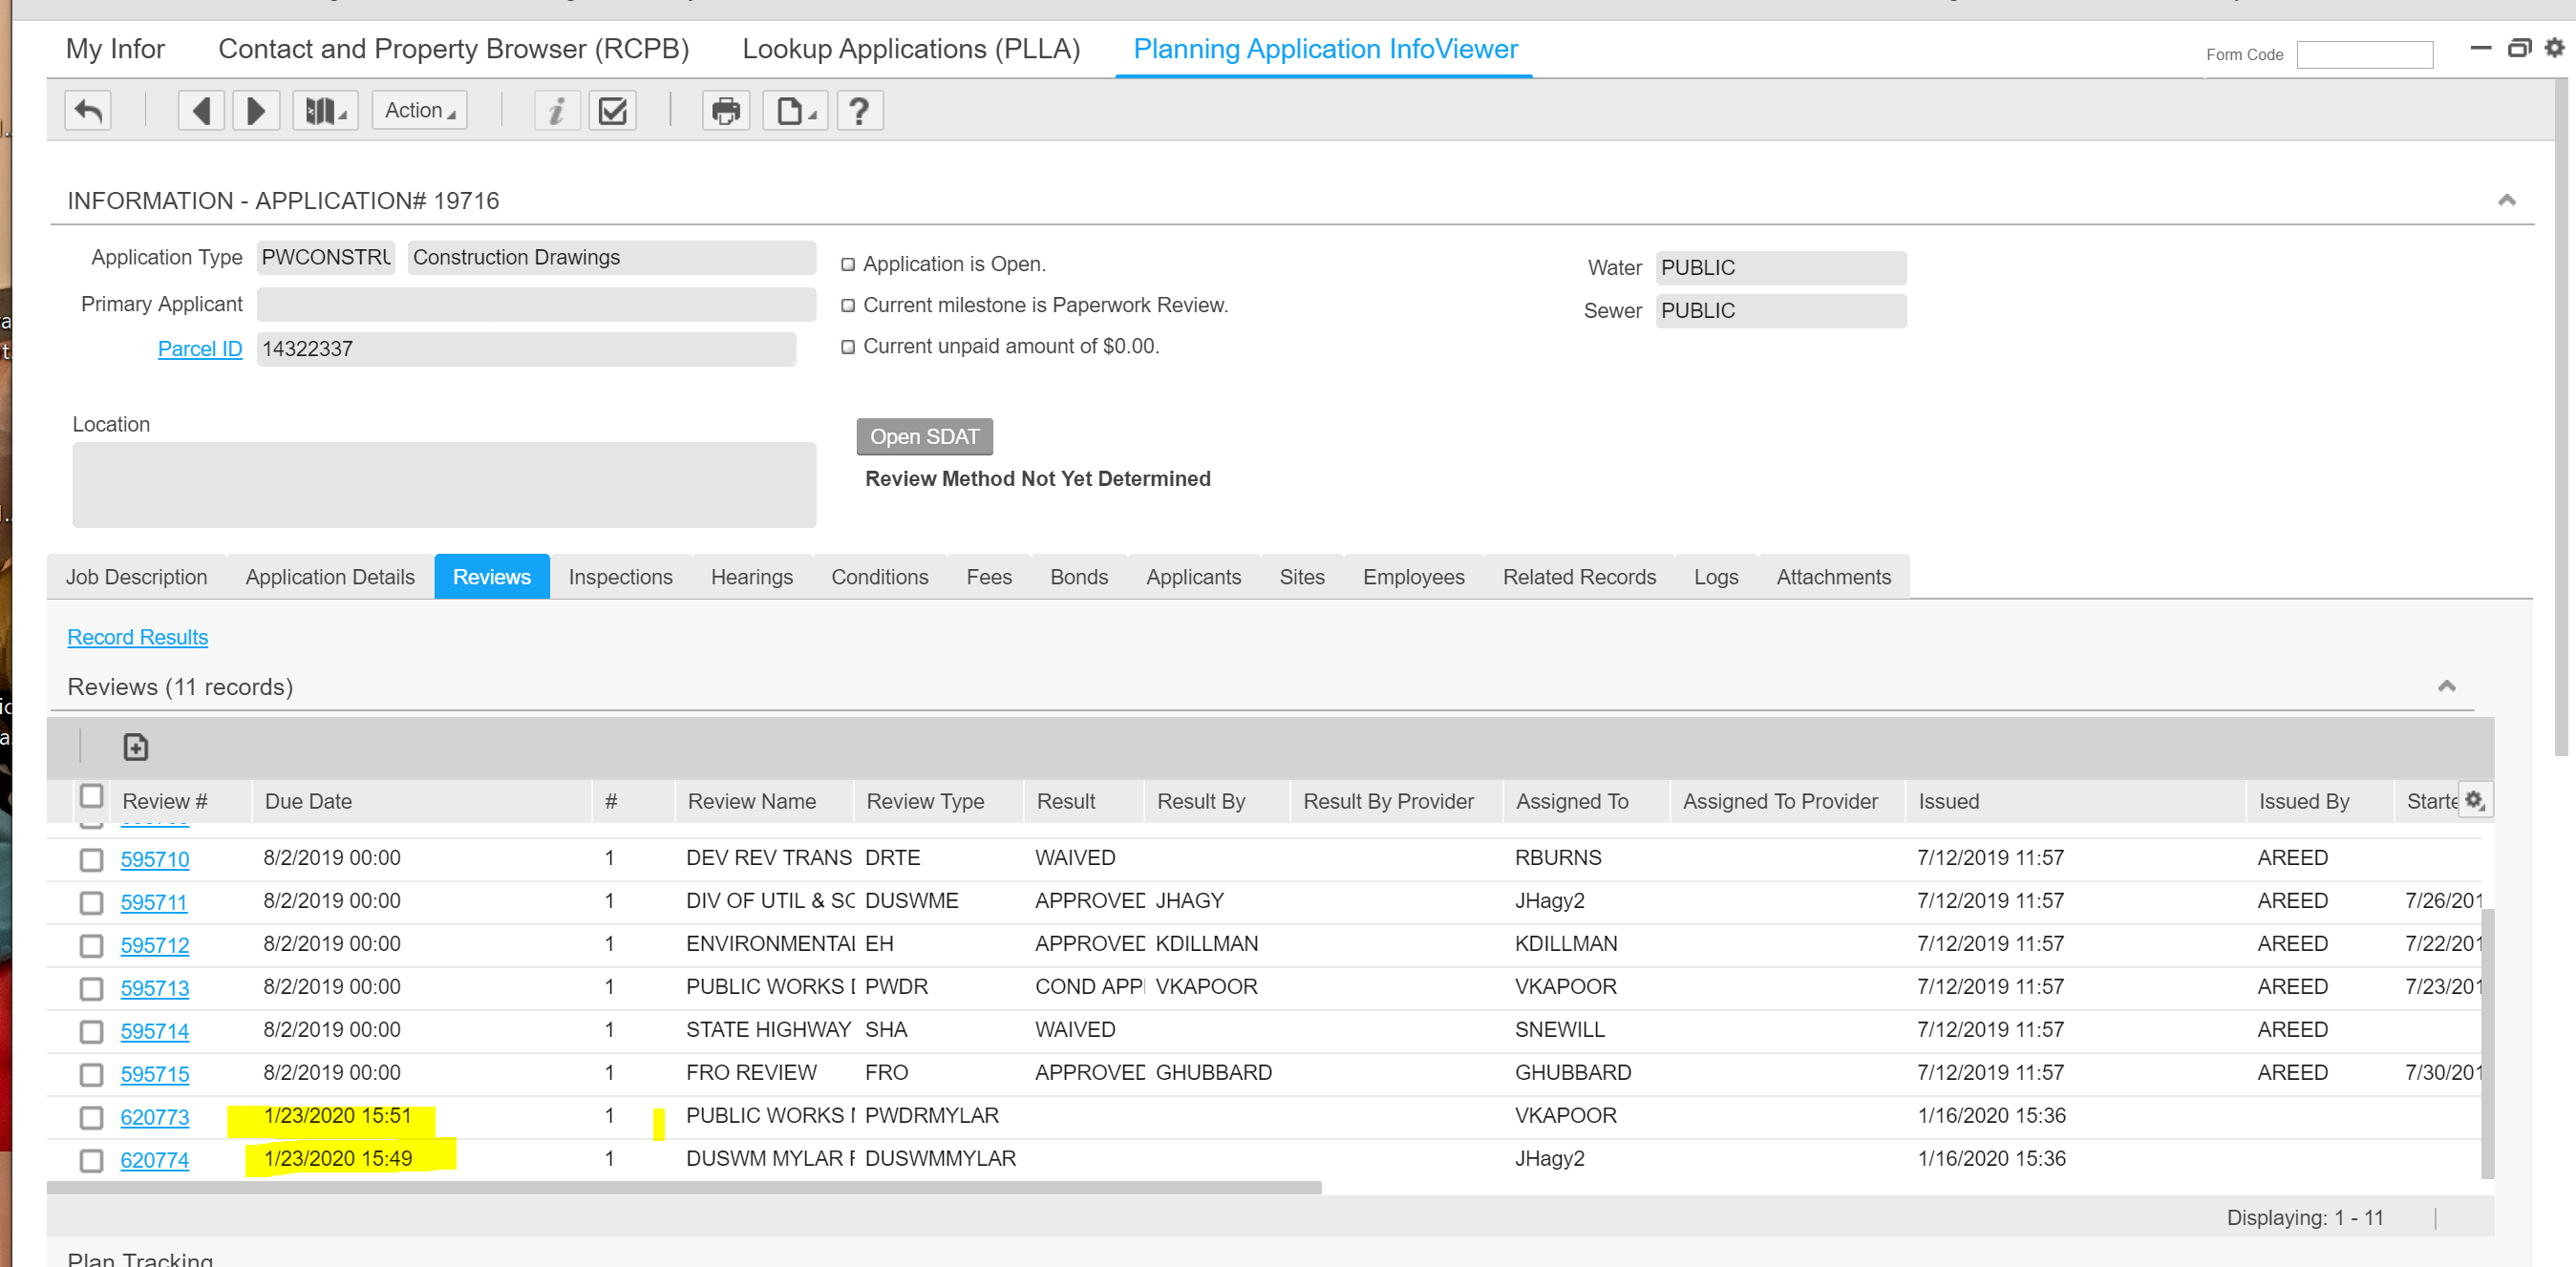The image size is (2576, 1267).
Task: Check the box for review 595710
Action: point(91,859)
